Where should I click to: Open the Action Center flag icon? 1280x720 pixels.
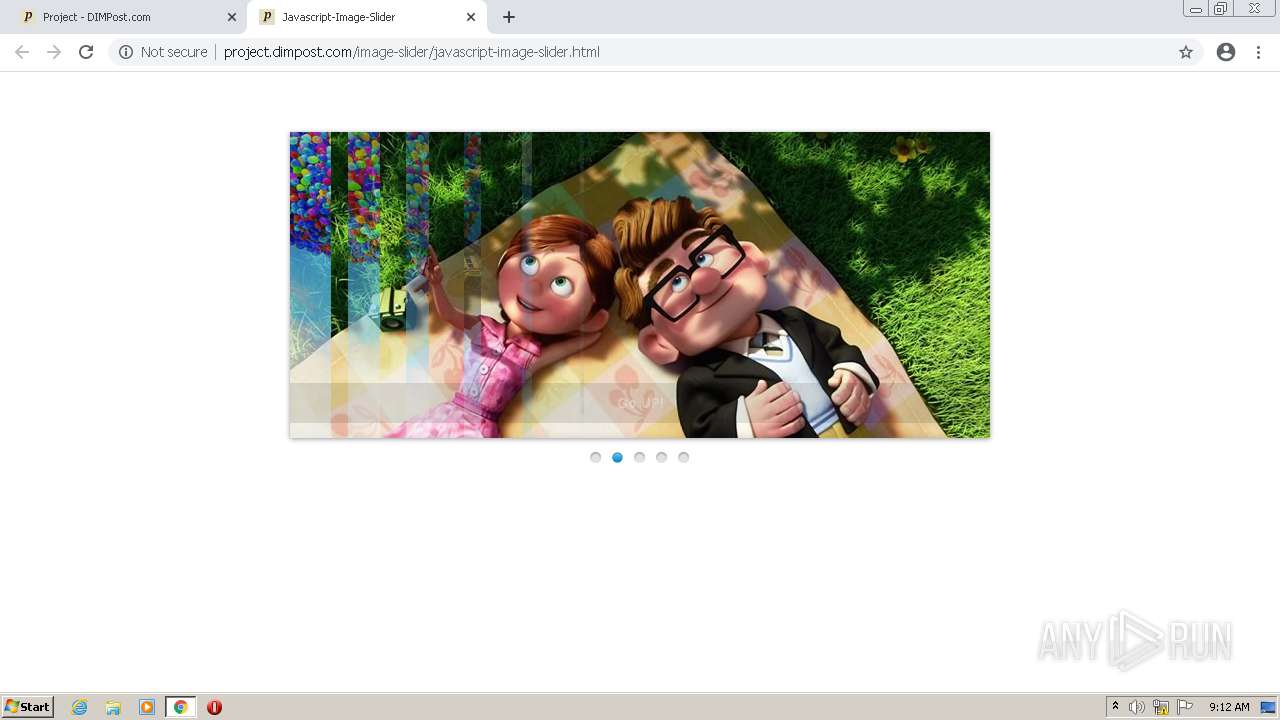point(1185,707)
